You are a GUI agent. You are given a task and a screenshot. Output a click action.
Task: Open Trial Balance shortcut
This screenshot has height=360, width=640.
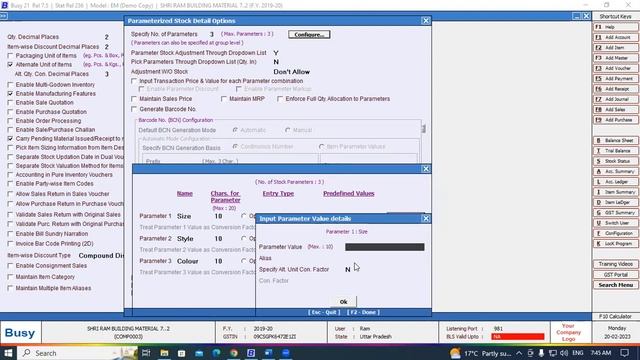pos(616,151)
